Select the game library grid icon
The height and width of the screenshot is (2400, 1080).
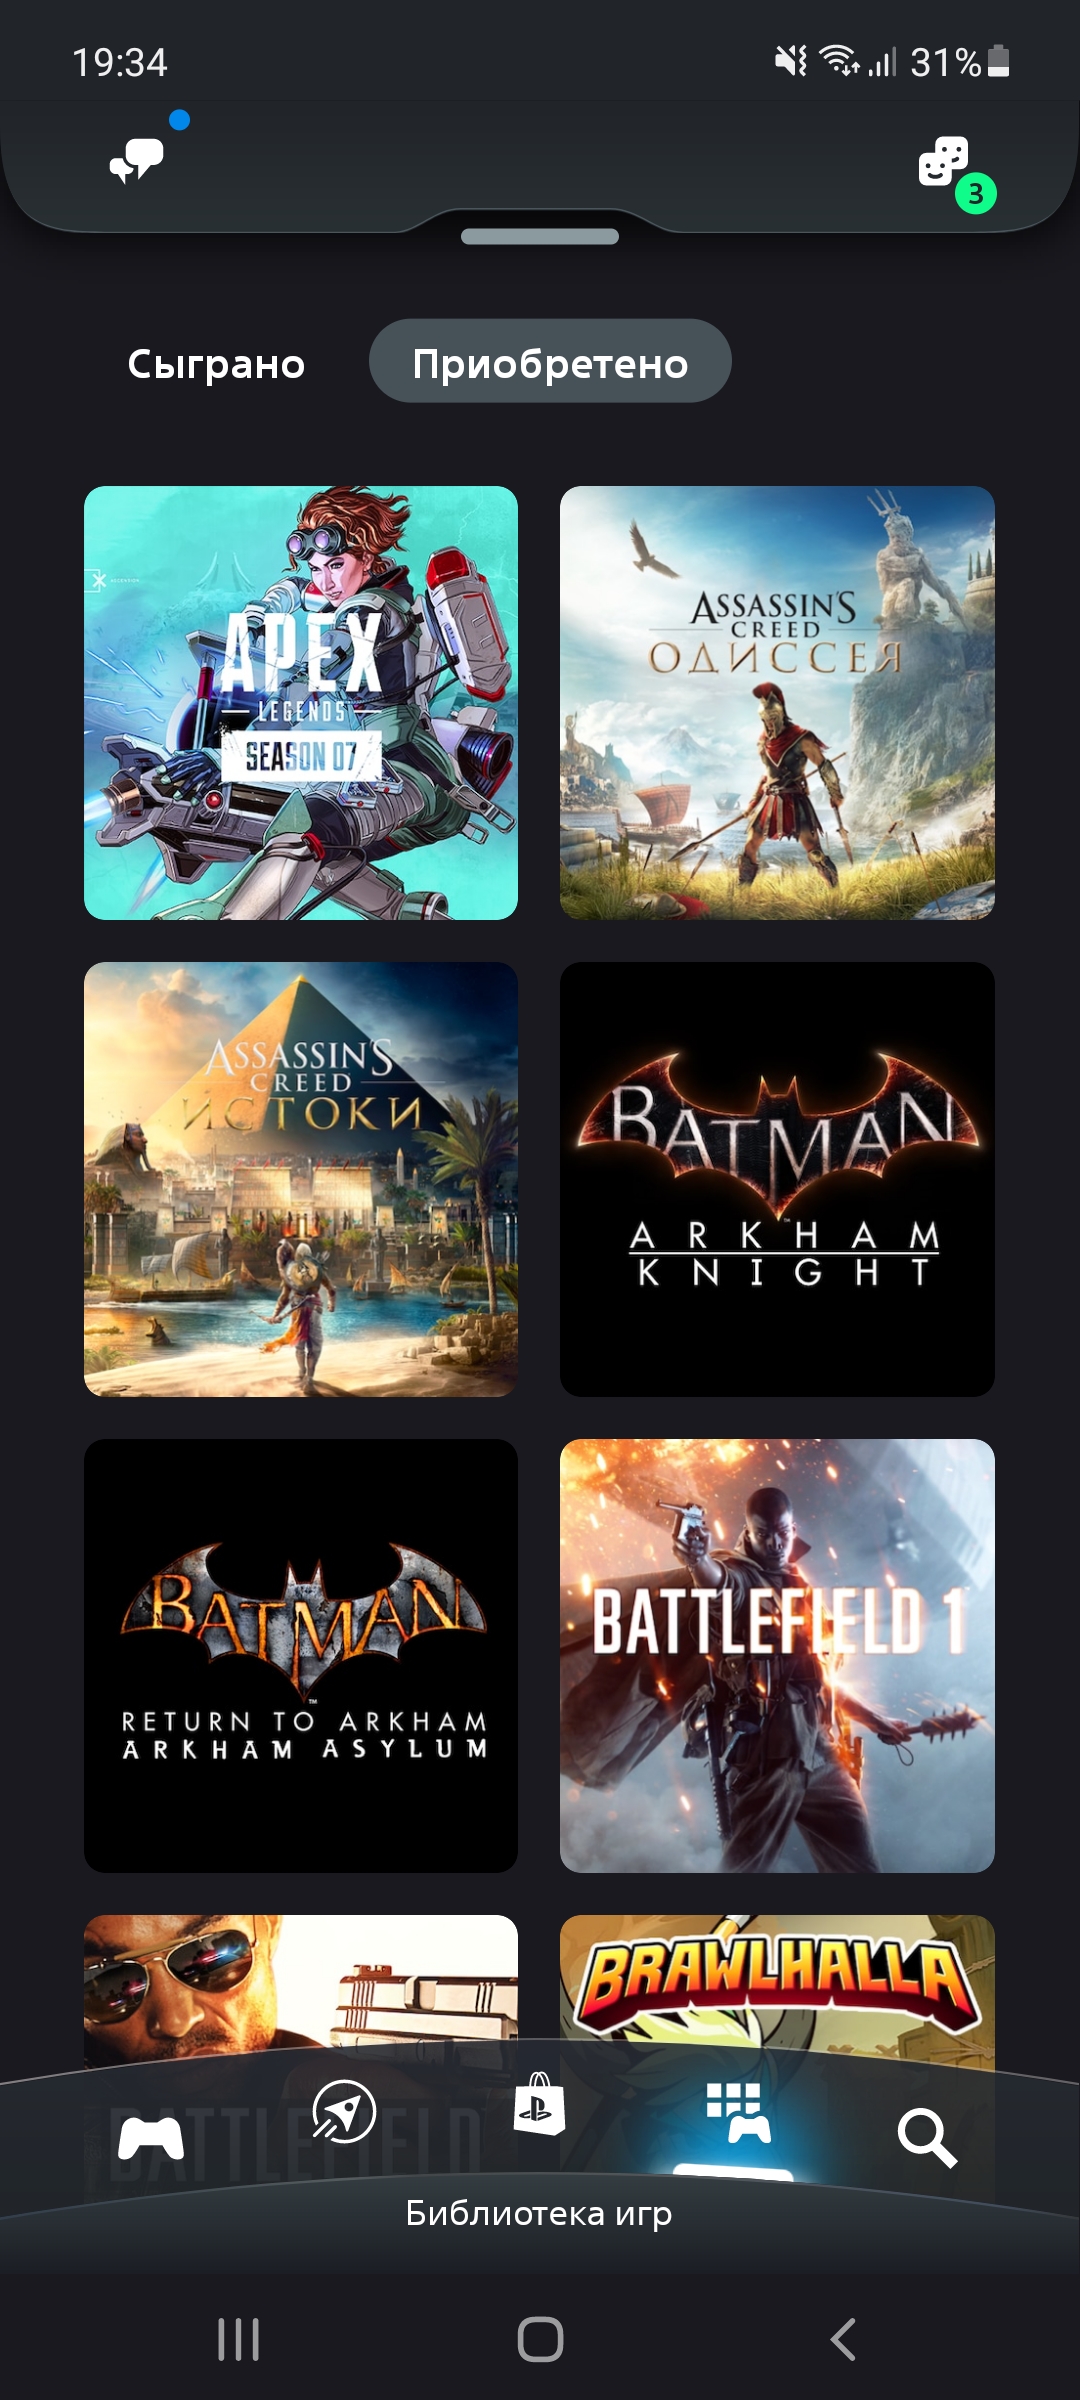click(737, 2113)
